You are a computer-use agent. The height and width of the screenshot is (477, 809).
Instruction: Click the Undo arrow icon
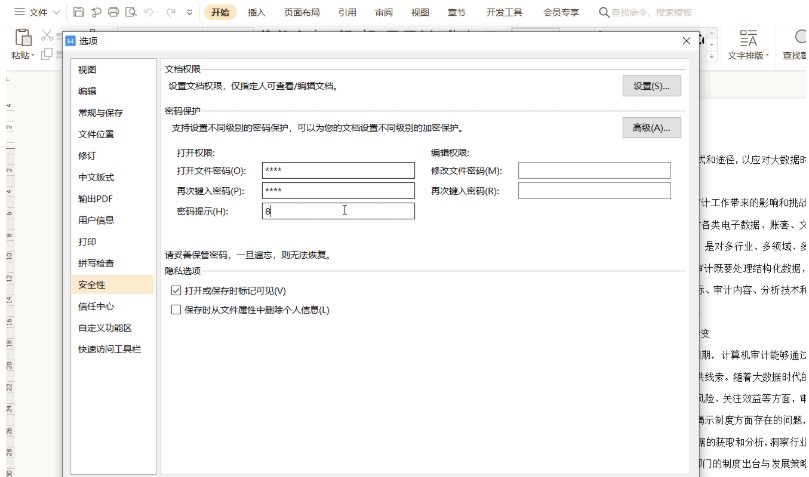click(x=148, y=12)
